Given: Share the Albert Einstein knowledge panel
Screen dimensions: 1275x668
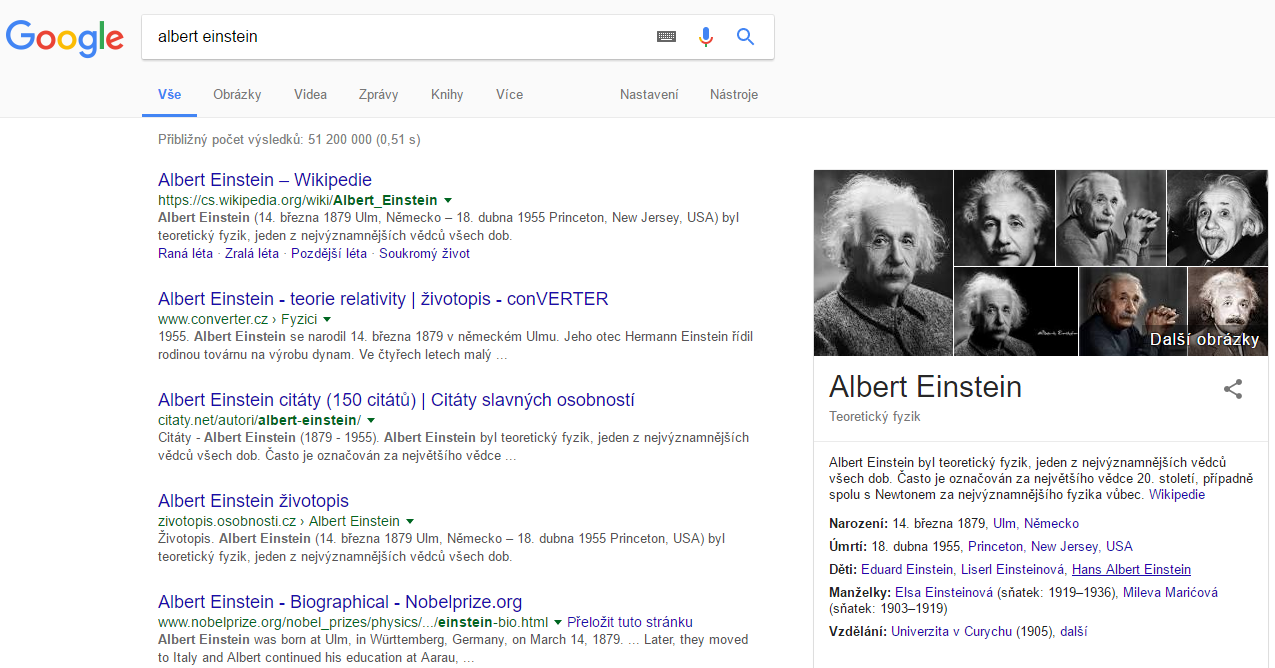Looking at the screenshot, I should click(1233, 389).
